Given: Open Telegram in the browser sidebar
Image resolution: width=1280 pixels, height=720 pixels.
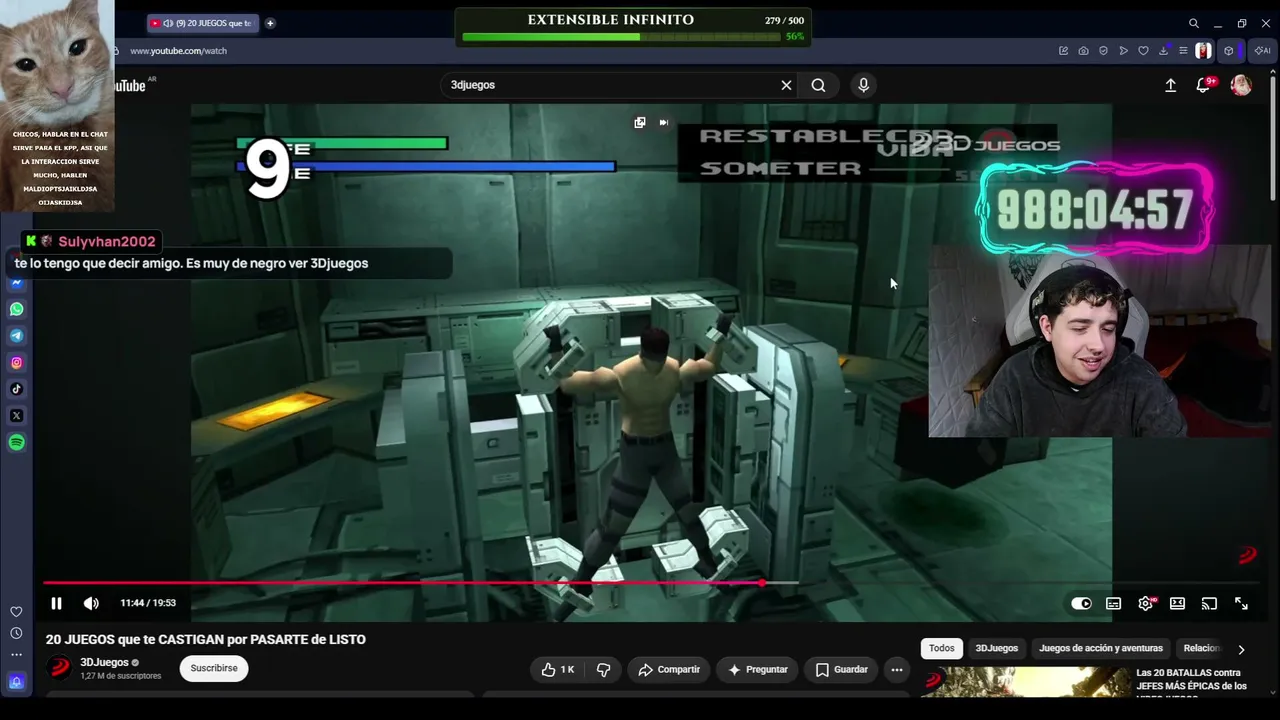Looking at the screenshot, I should 16,336.
